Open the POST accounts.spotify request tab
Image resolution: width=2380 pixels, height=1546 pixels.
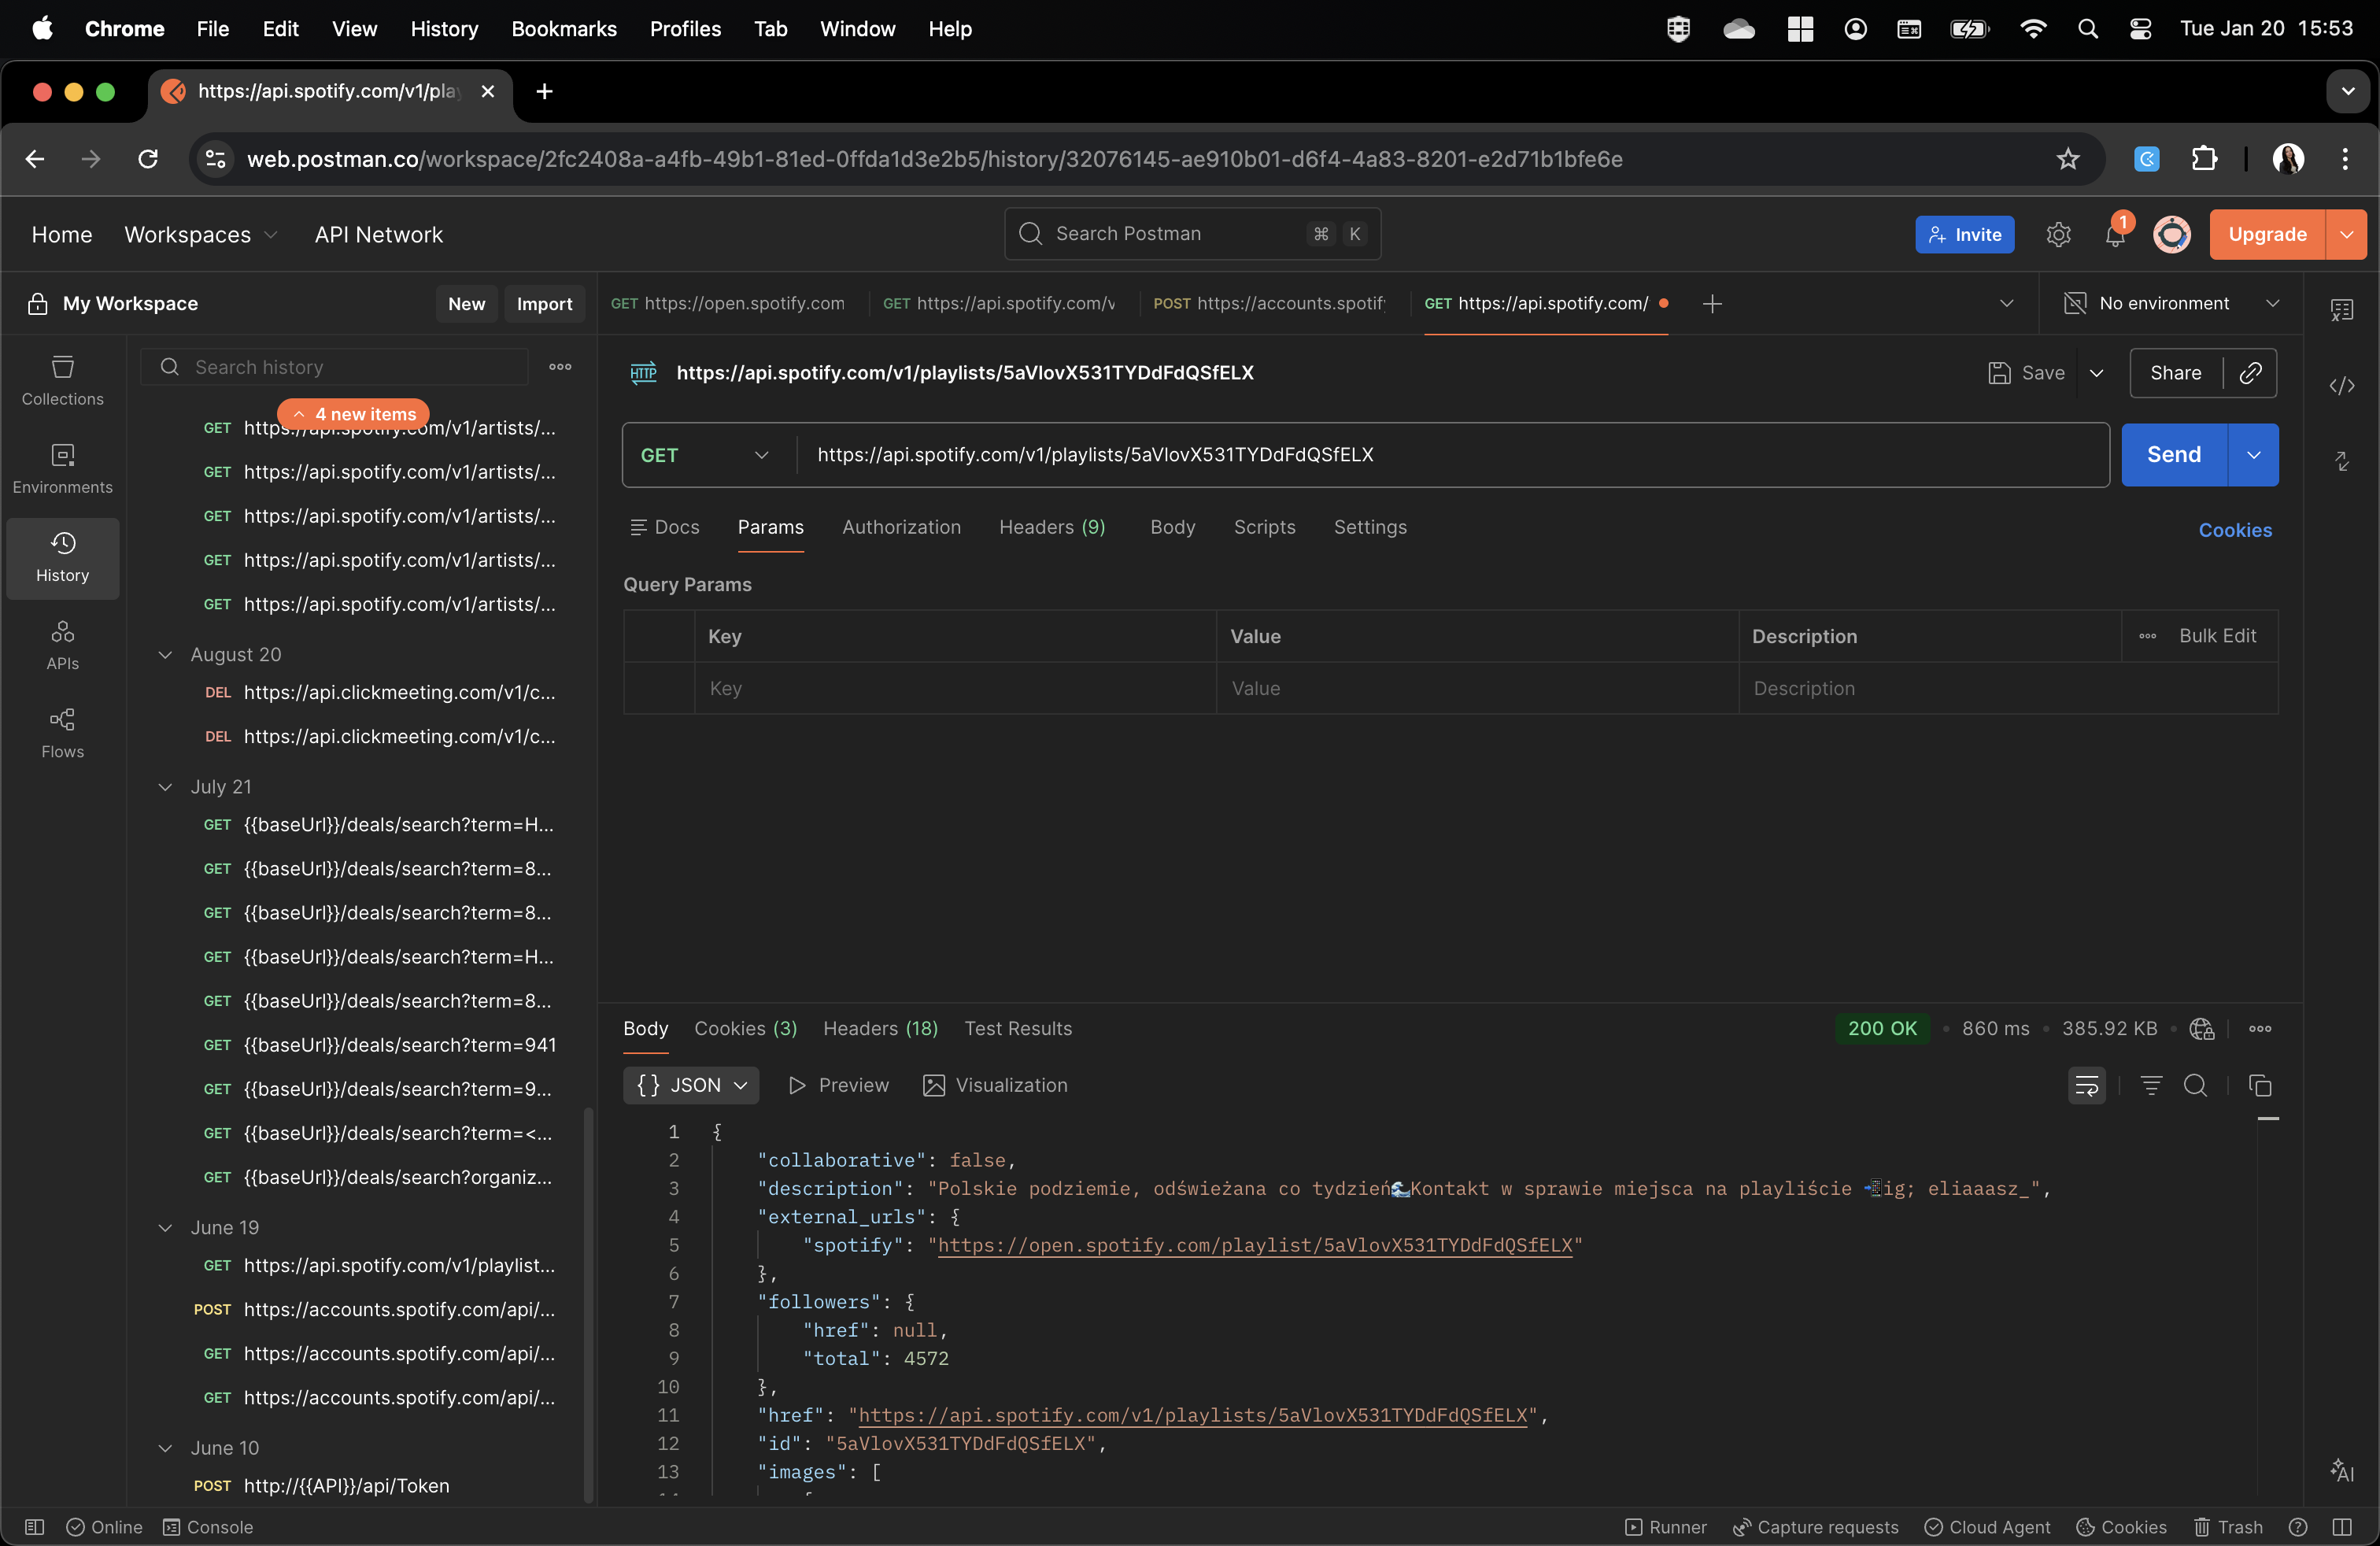point(1269,303)
